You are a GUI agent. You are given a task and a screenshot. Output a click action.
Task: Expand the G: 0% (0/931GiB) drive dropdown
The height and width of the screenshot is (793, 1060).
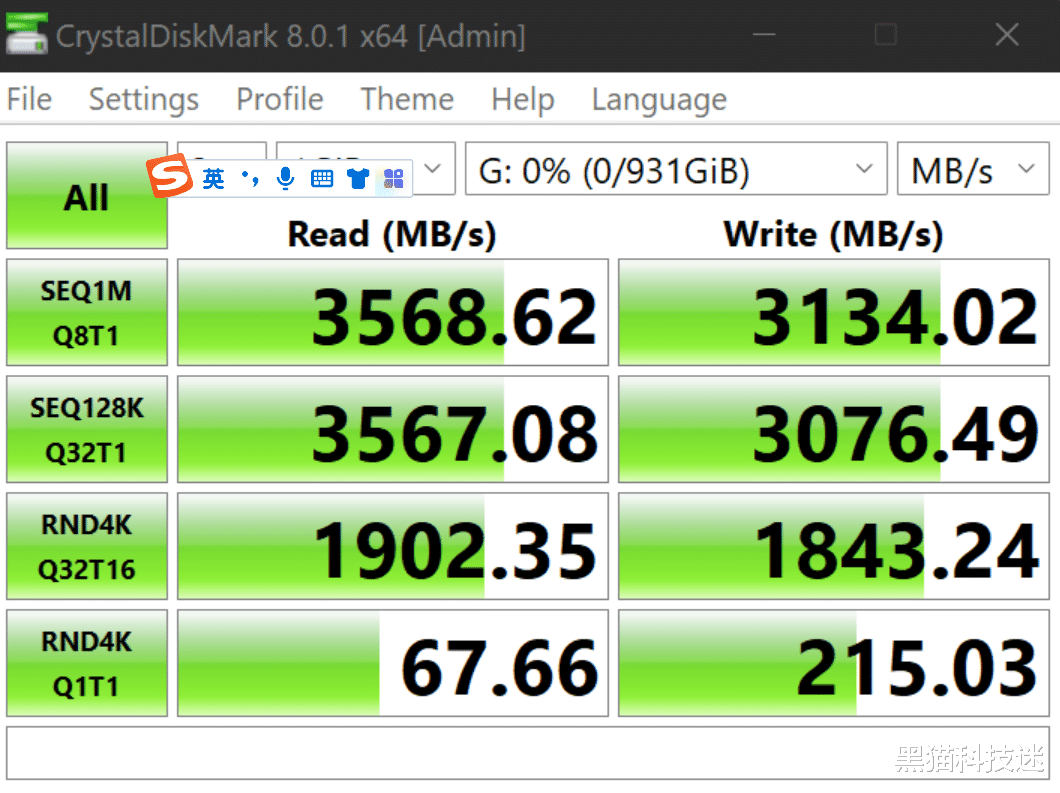pyautogui.click(x=676, y=169)
